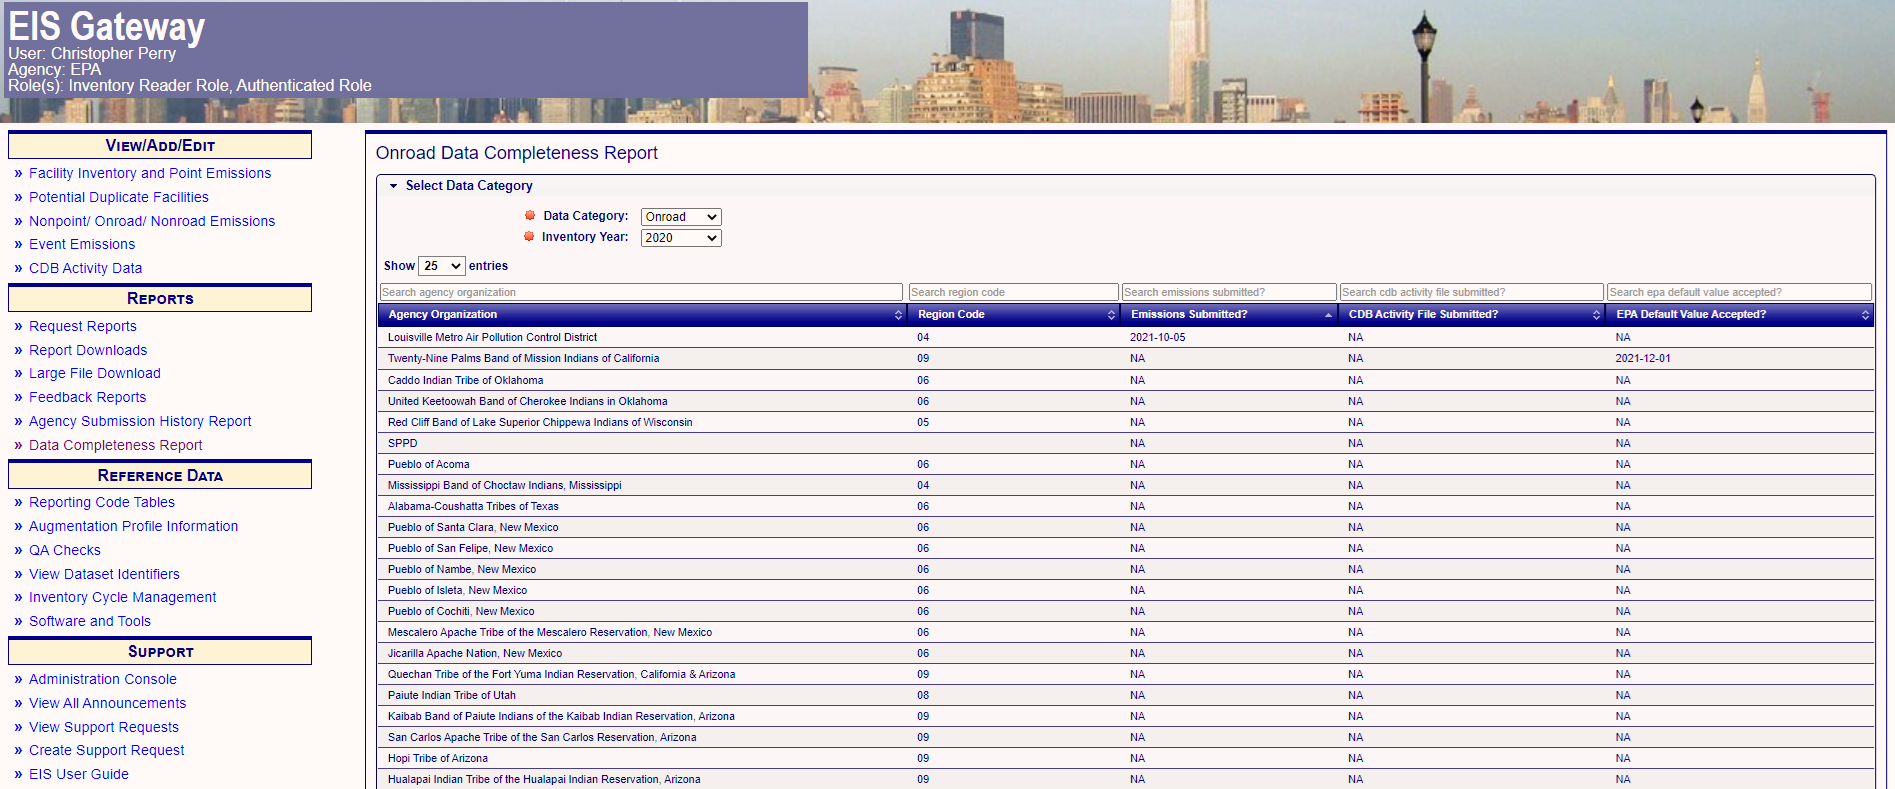Collapse the Select Data Category section

pyautogui.click(x=394, y=186)
